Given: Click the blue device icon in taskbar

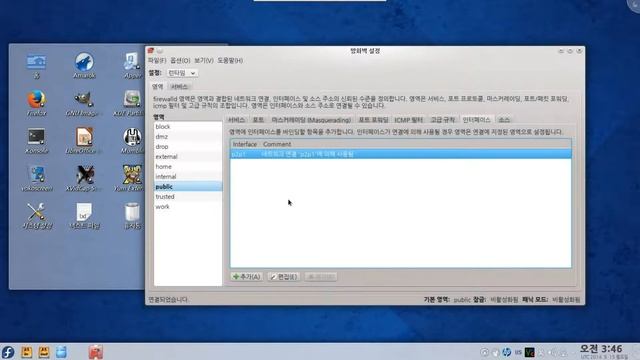Looking at the screenshot, I should coord(61,352).
